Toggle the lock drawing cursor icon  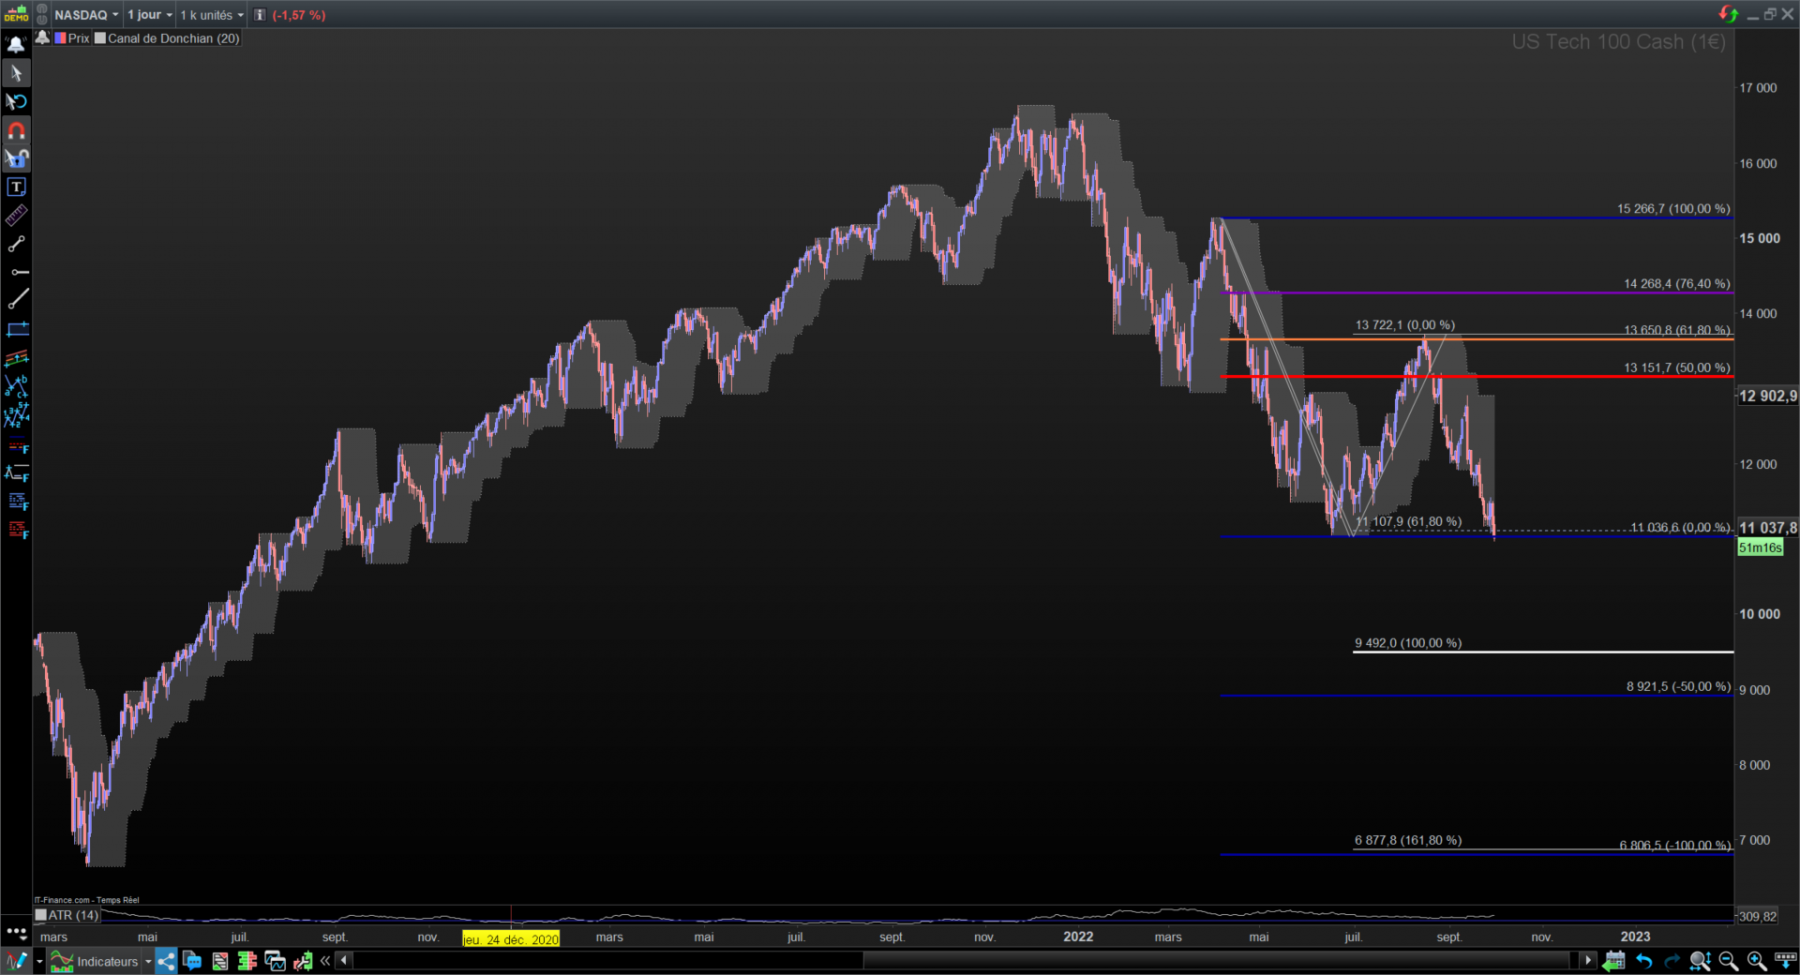point(16,158)
